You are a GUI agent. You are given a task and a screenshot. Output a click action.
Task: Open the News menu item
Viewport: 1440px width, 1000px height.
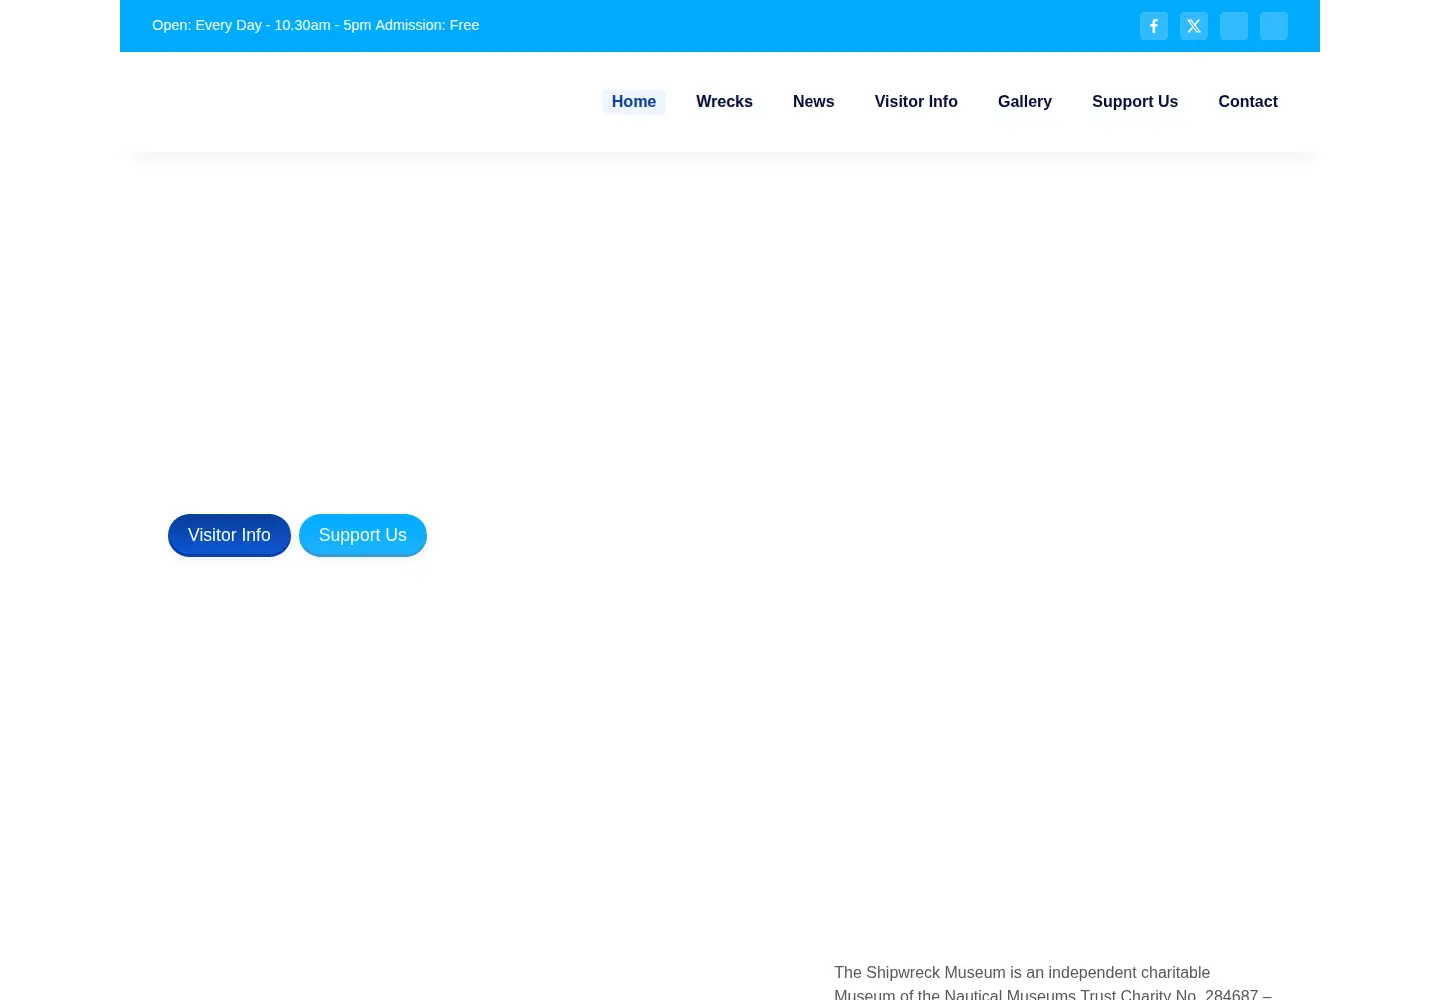[x=813, y=102]
